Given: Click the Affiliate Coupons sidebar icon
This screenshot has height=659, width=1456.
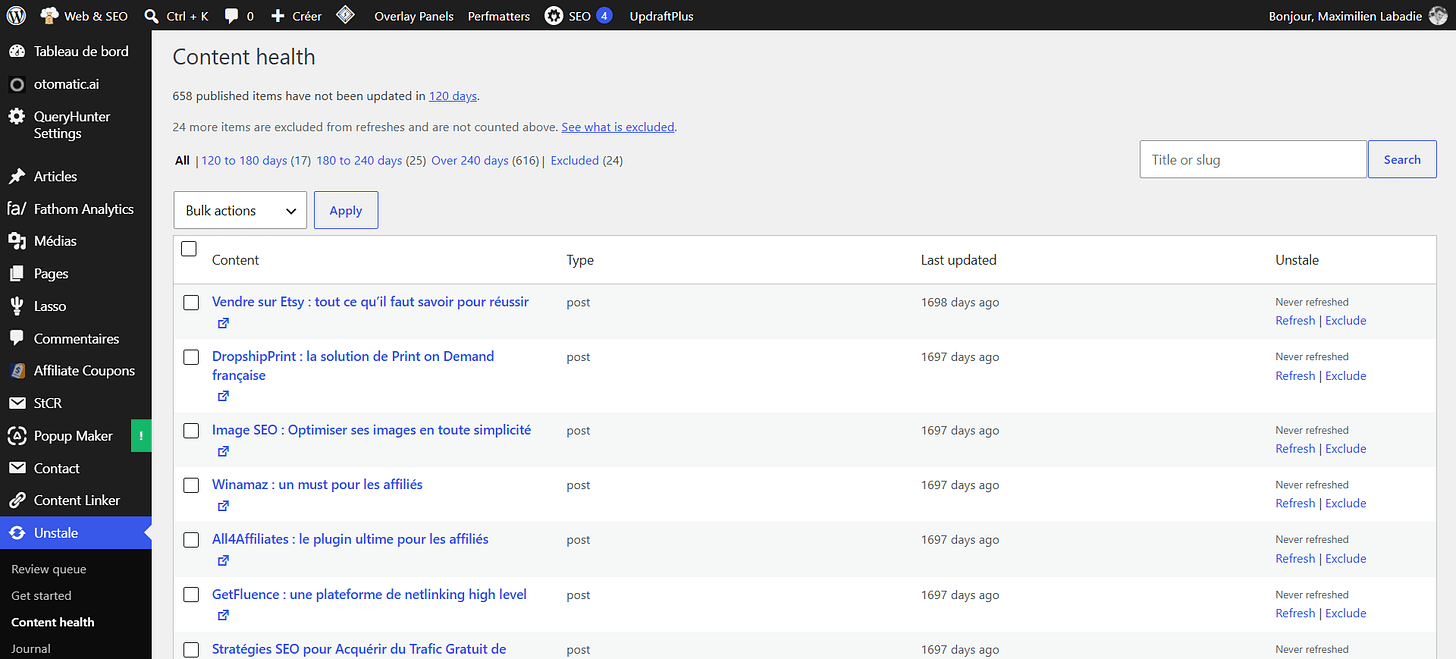Looking at the screenshot, I should pyautogui.click(x=16, y=371).
